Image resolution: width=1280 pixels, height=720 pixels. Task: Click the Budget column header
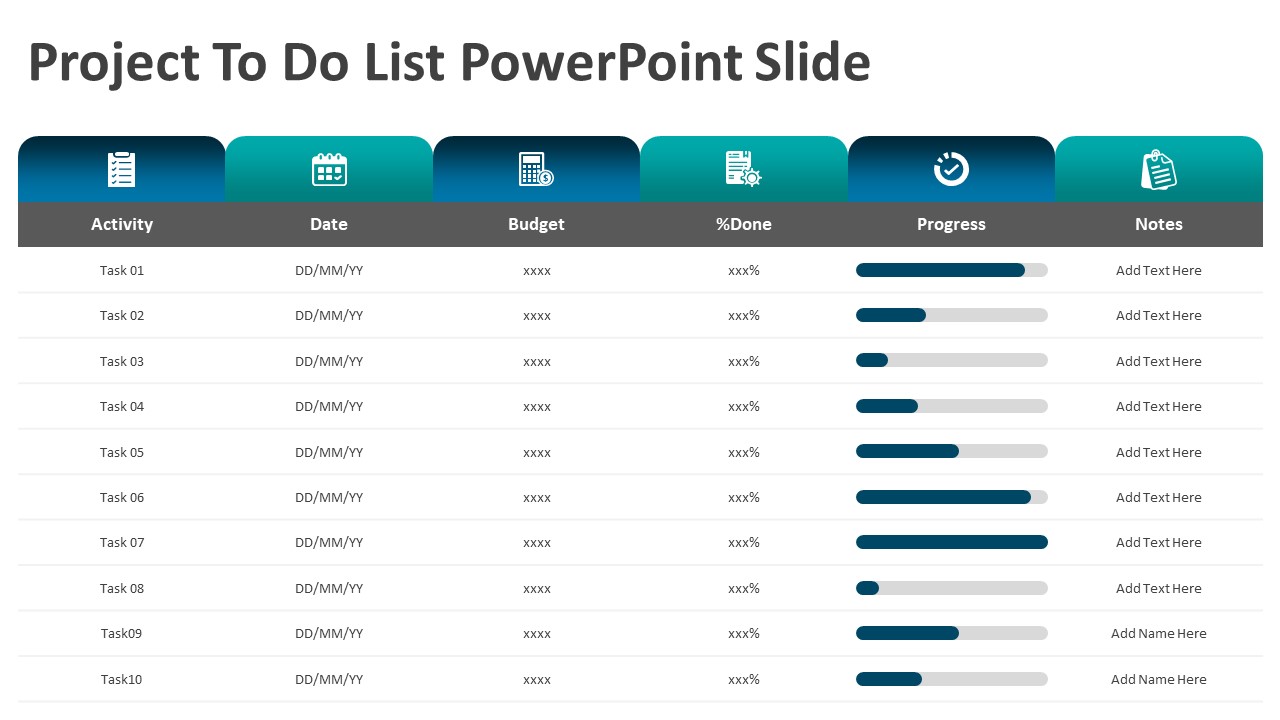coord(536,224)
